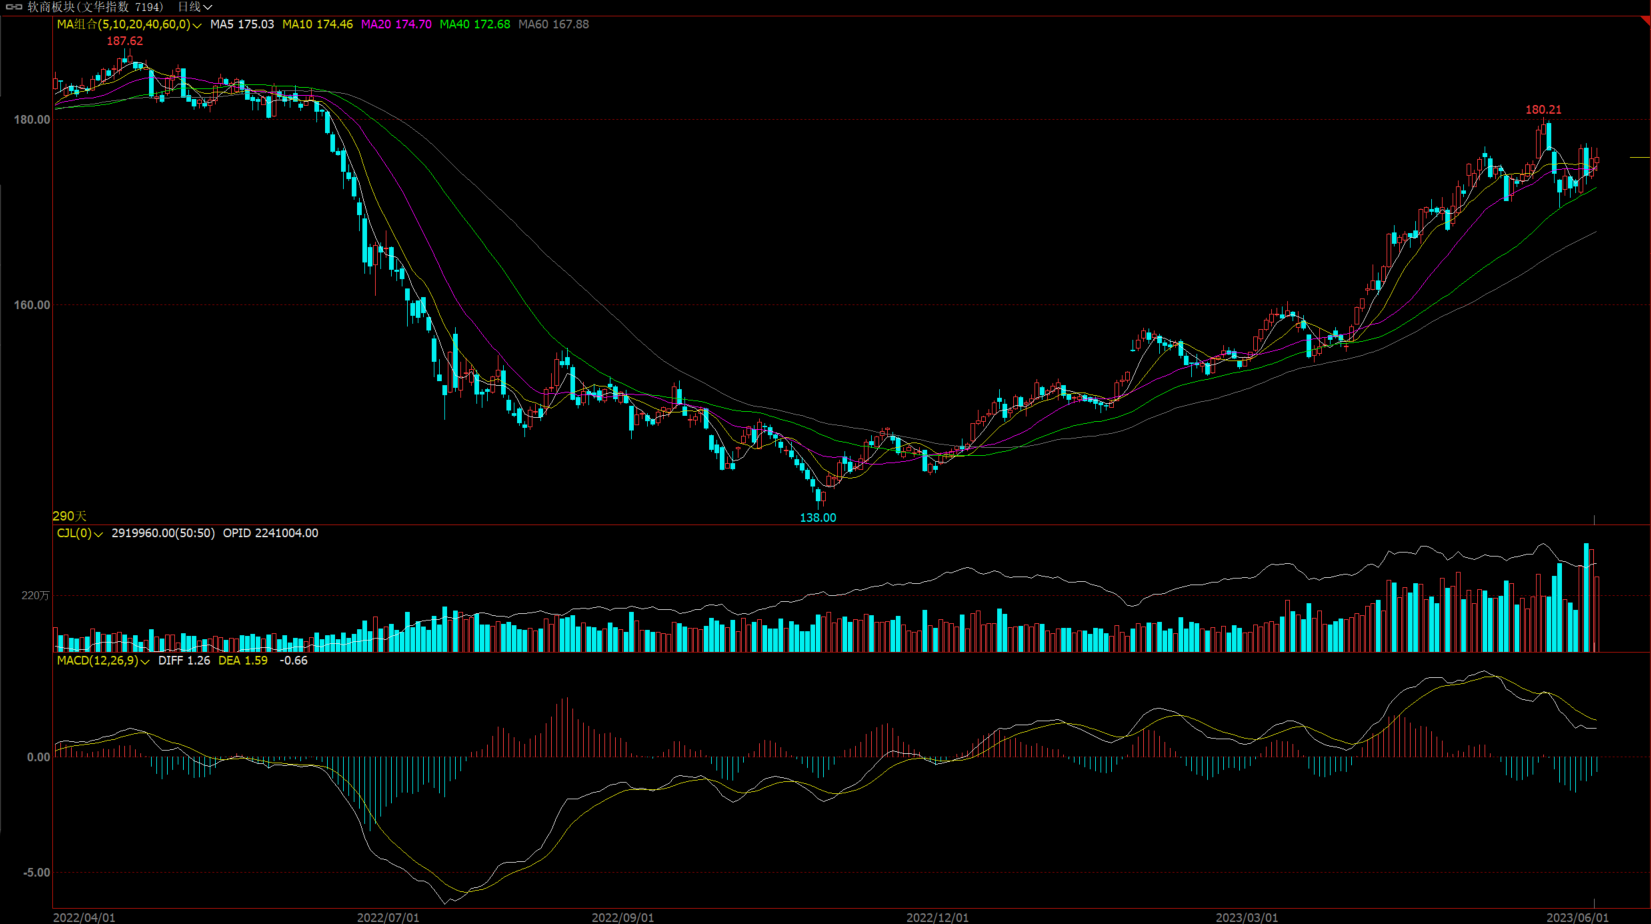Expand the MA组合(5,10,20,40,60,0) indicator menu
The width and height of the screenshot is (1651, 924).
[129, 24]
